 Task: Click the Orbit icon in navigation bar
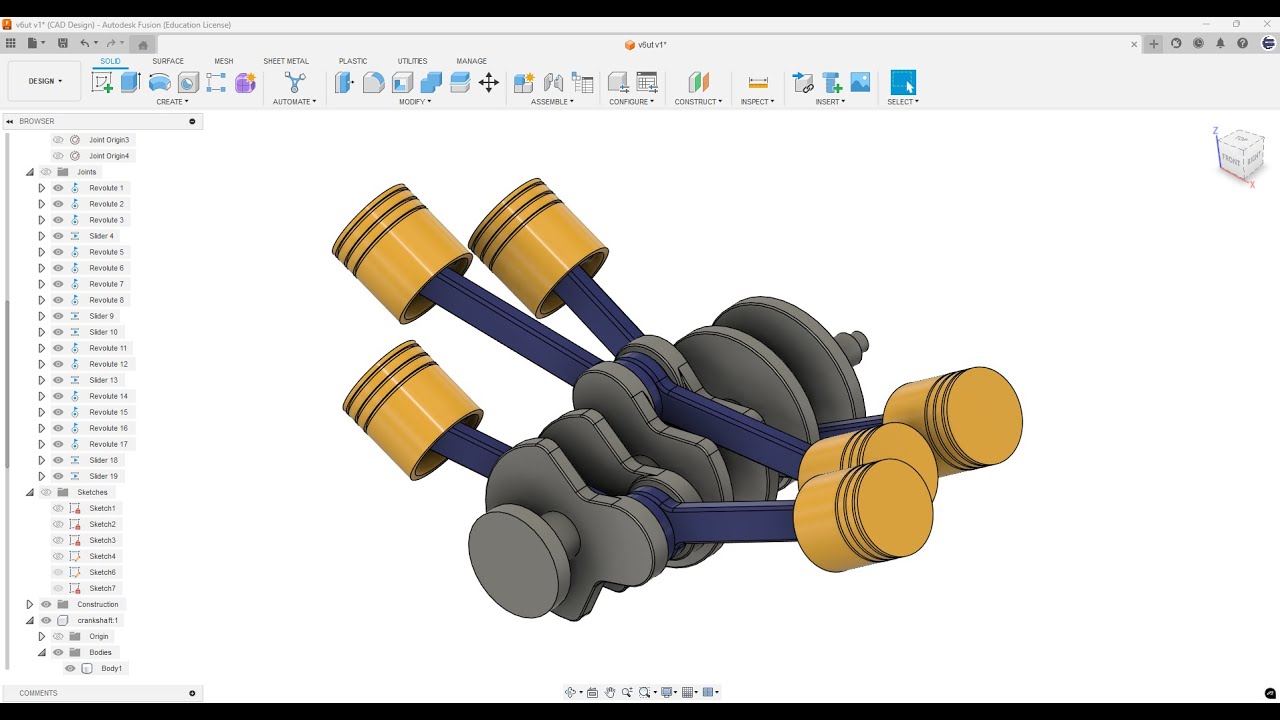pyautogui.click(x=571, y=692)
